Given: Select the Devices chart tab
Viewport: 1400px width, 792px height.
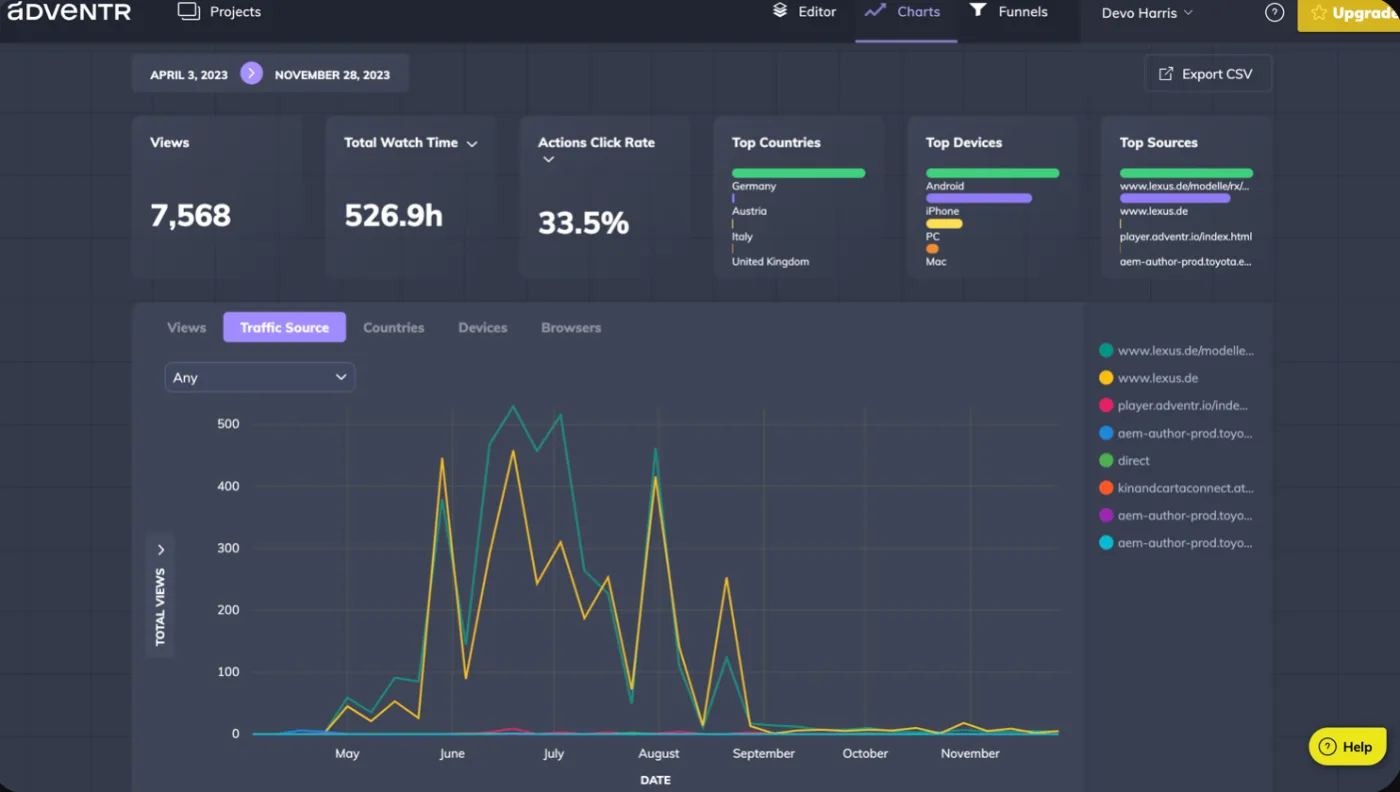Looking at the screenshot, I should (483, 327).
